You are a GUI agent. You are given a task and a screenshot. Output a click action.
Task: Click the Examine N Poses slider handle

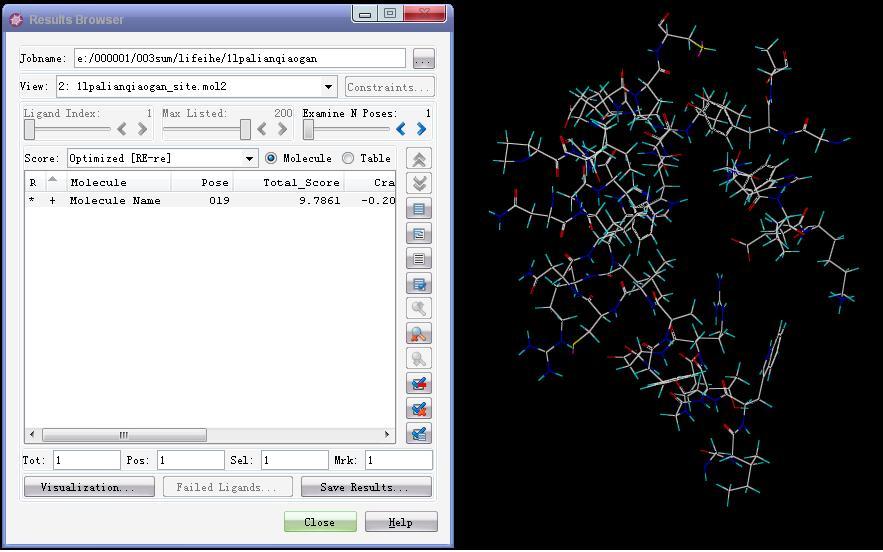[308, 130]
